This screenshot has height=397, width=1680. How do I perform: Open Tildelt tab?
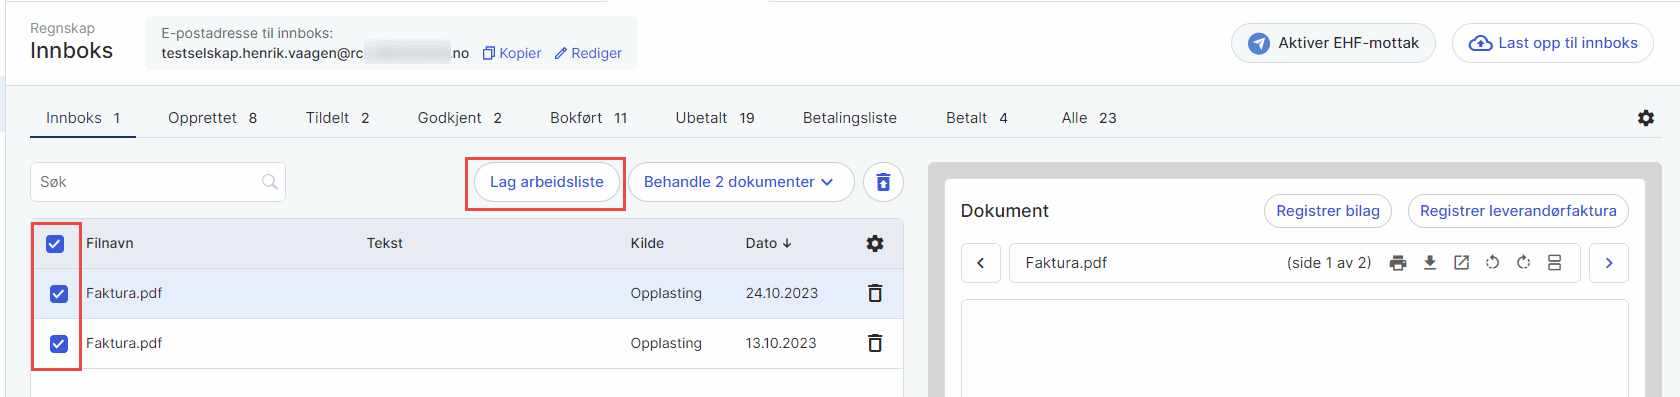point(337,118)
